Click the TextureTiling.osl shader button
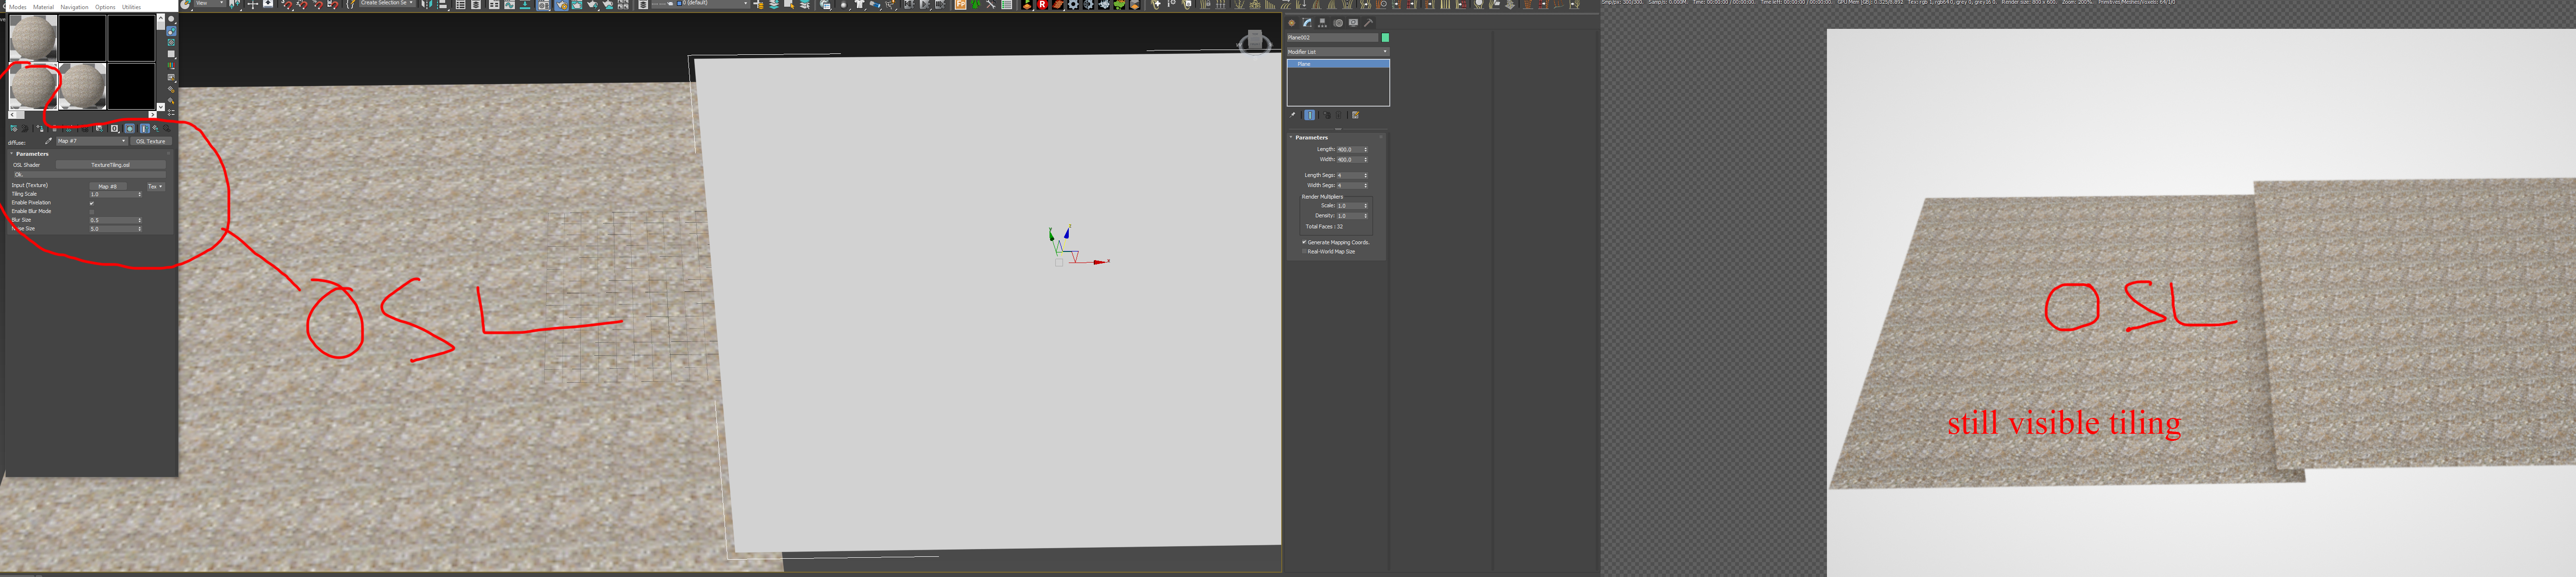The height and width of the screenshot is (577, 2576). 110,165
